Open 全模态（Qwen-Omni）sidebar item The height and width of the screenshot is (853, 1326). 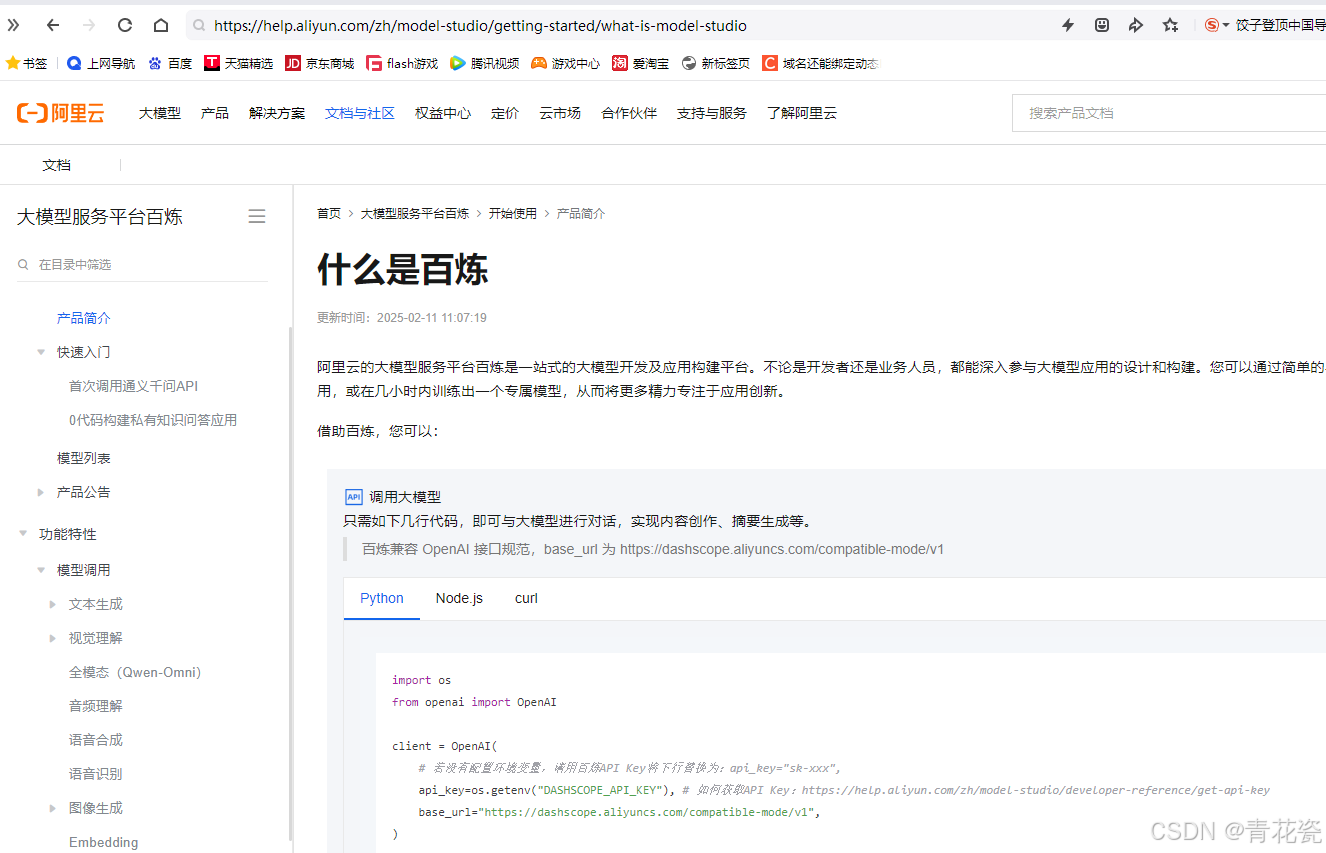pyautogui.click(x=136, y=672)
